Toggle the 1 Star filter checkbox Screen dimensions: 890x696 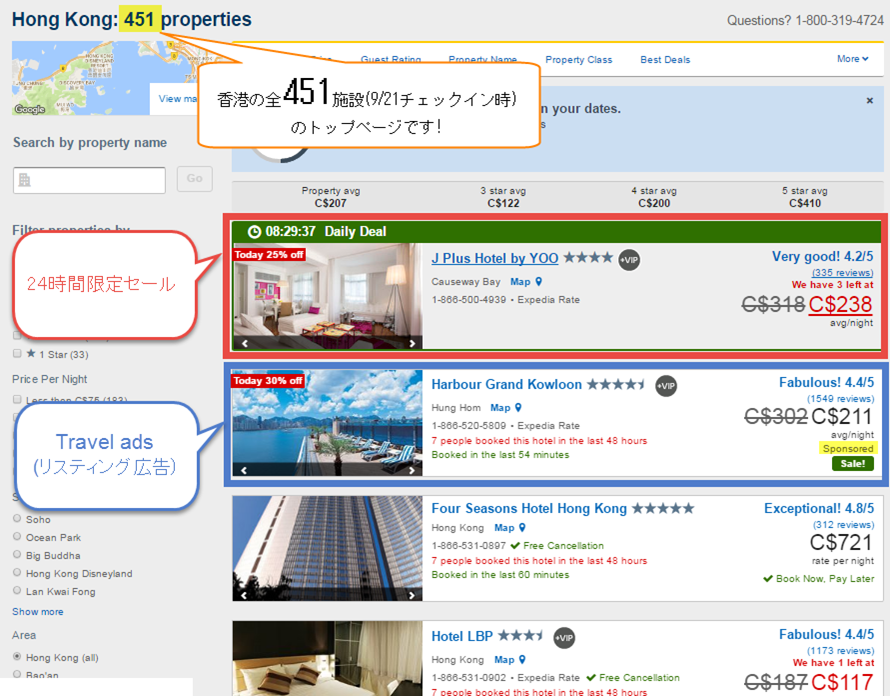tap(17, 354)
